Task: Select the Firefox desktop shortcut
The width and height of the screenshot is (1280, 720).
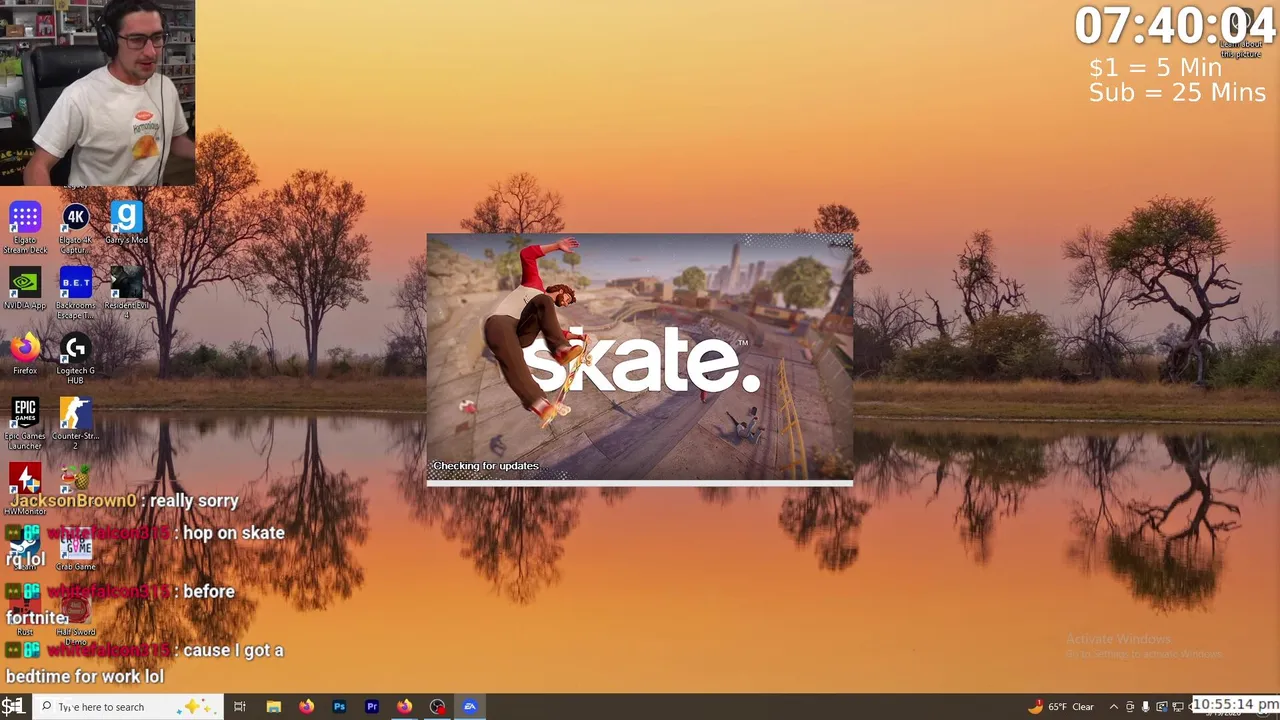Action: 25,355
